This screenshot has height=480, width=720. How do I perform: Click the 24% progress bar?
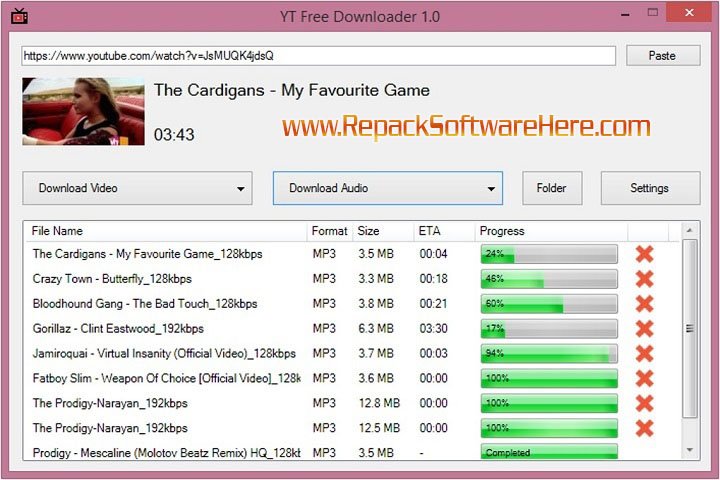click(549, 254)
